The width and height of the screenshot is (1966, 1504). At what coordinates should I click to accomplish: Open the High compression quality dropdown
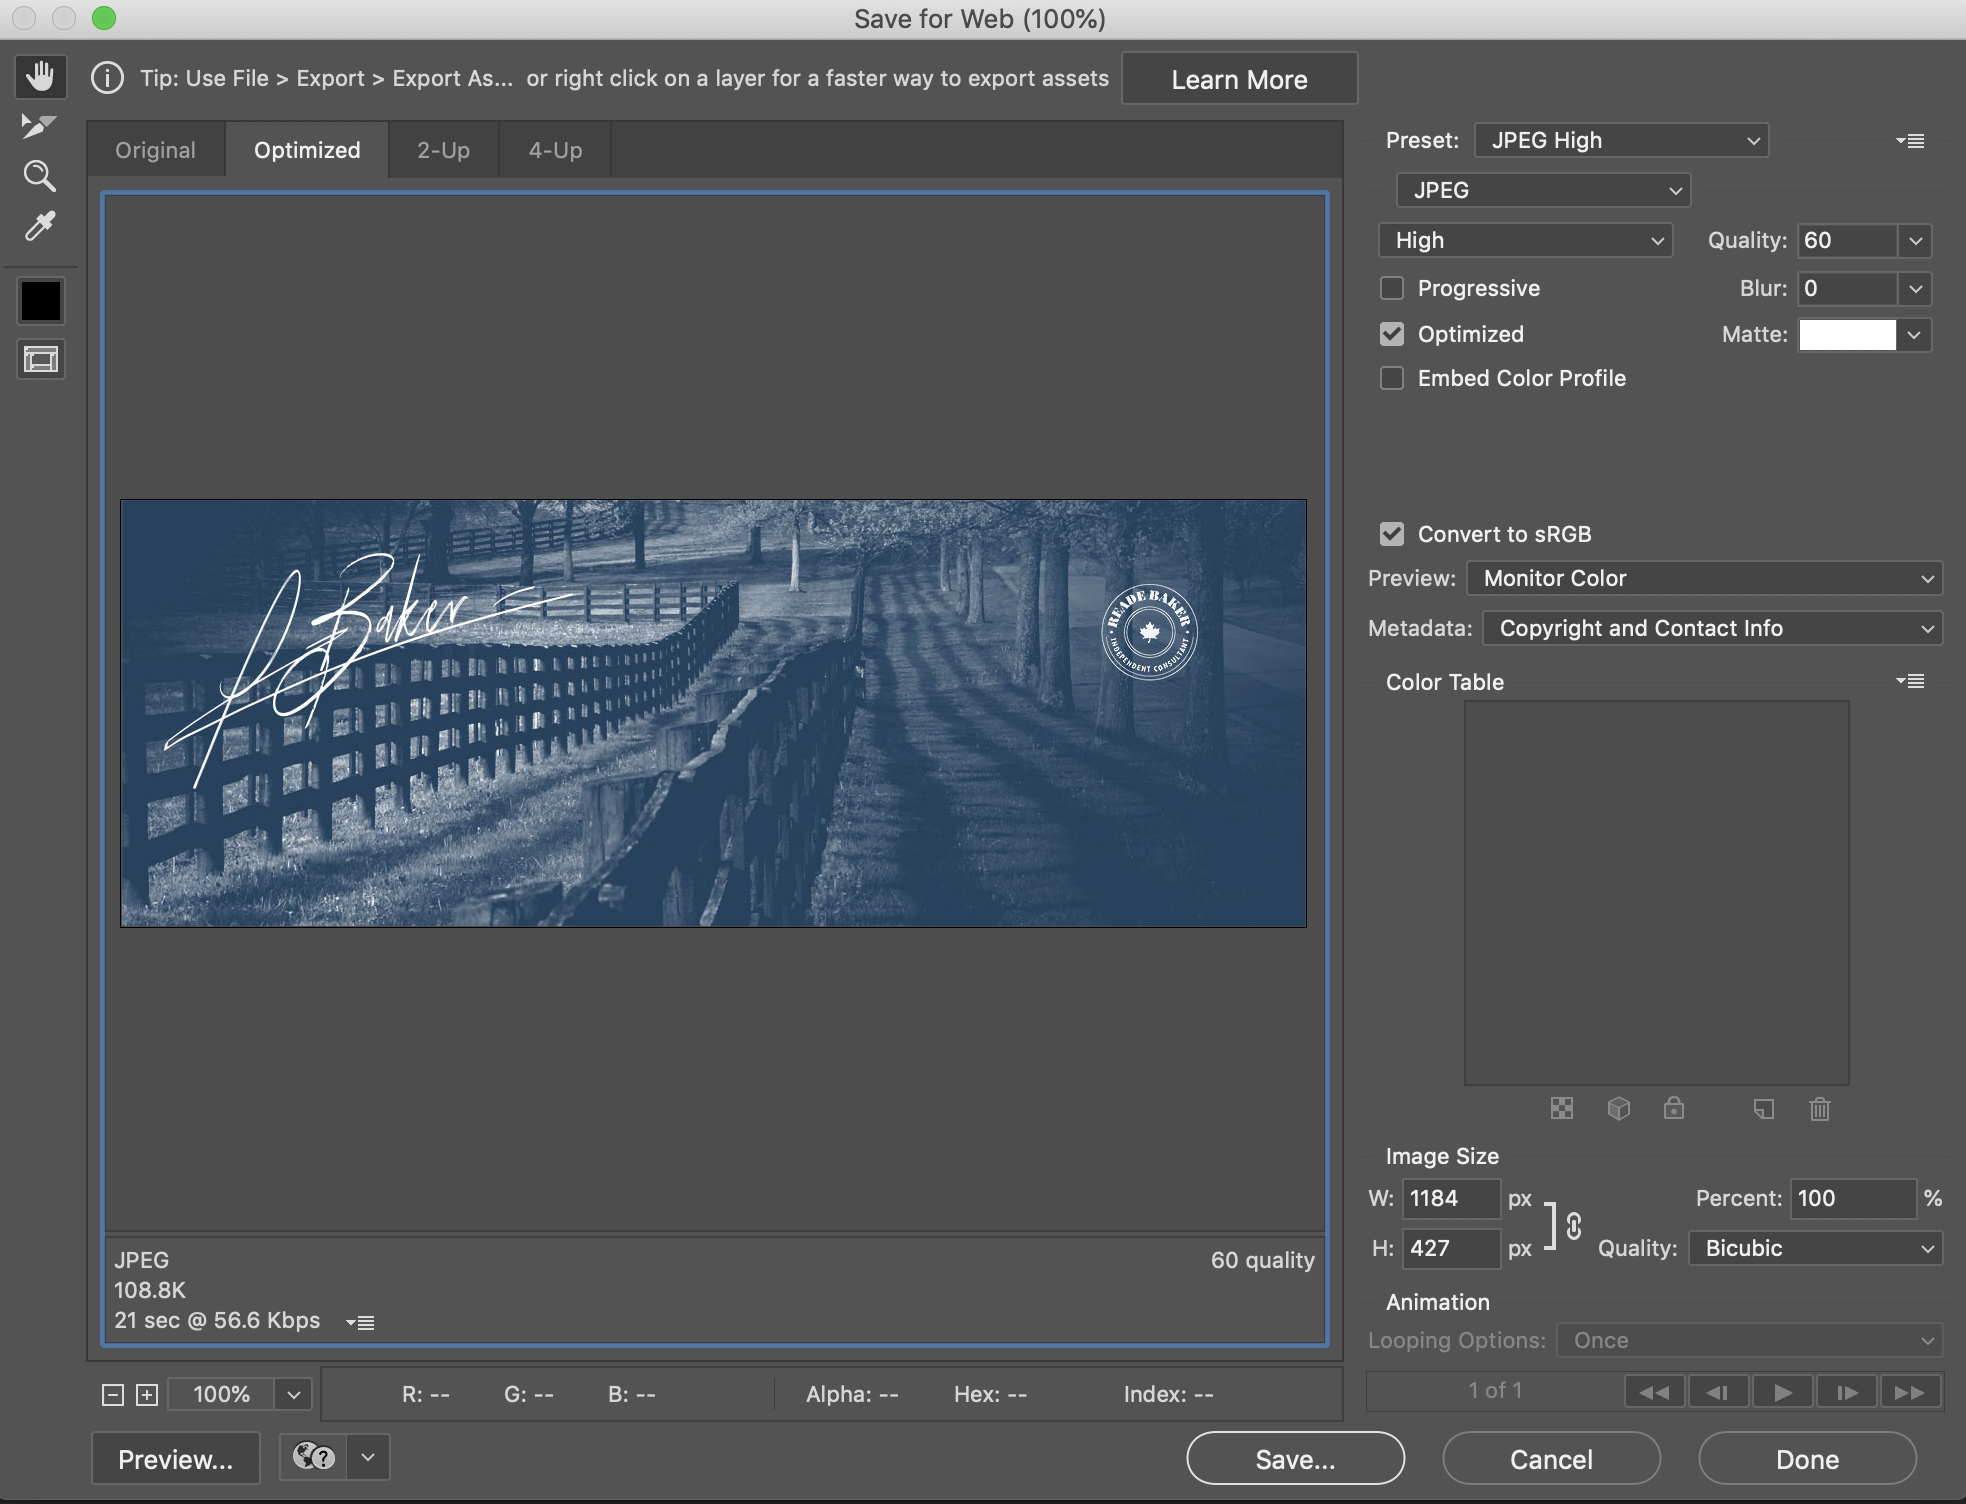click(1525, 240)
